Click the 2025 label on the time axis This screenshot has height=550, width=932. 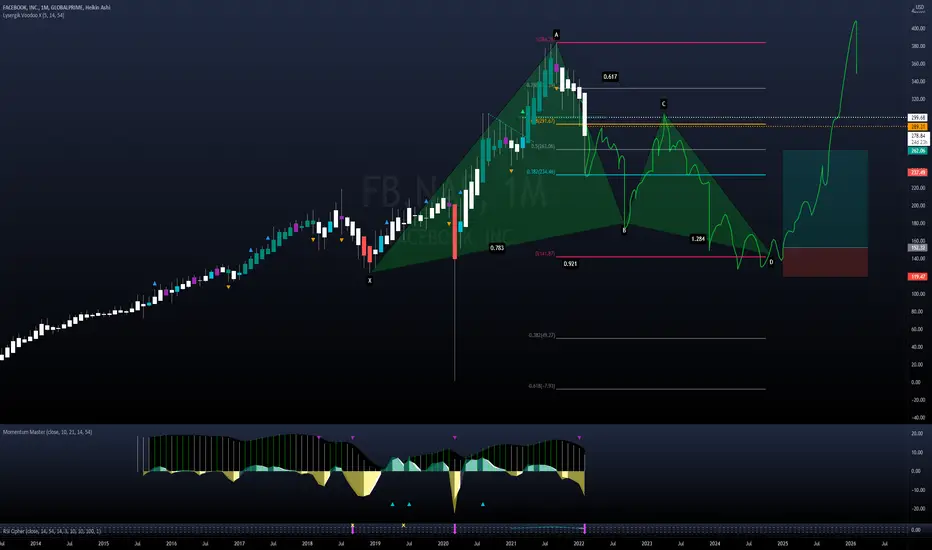(x=783, y=543)
